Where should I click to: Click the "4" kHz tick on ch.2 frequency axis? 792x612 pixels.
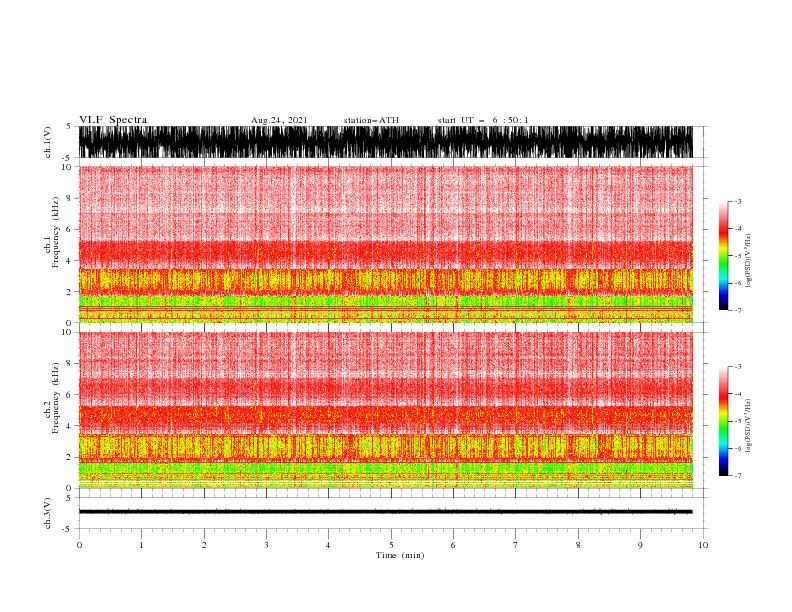click(x=69, y=426)
